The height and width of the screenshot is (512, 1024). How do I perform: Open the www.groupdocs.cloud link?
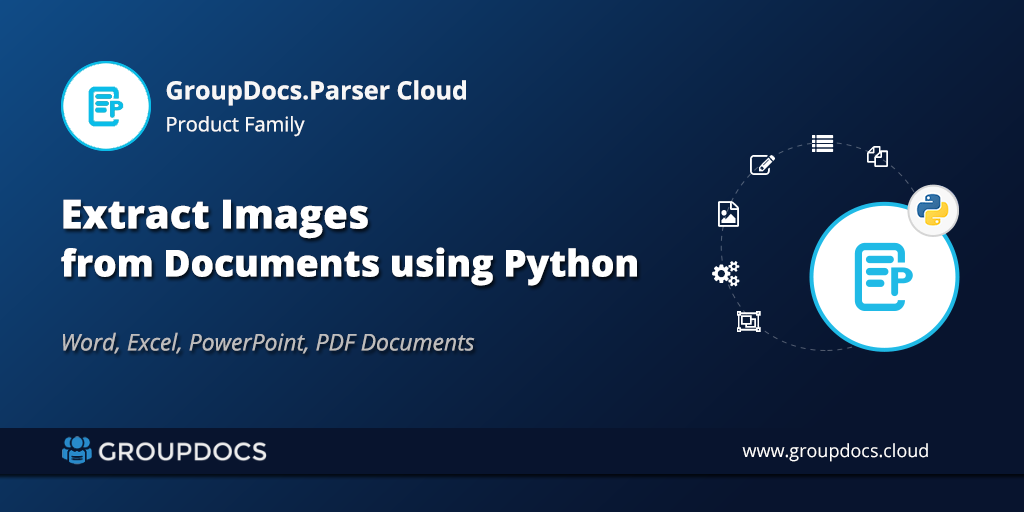pyautogui.click(x=835, y=451)
